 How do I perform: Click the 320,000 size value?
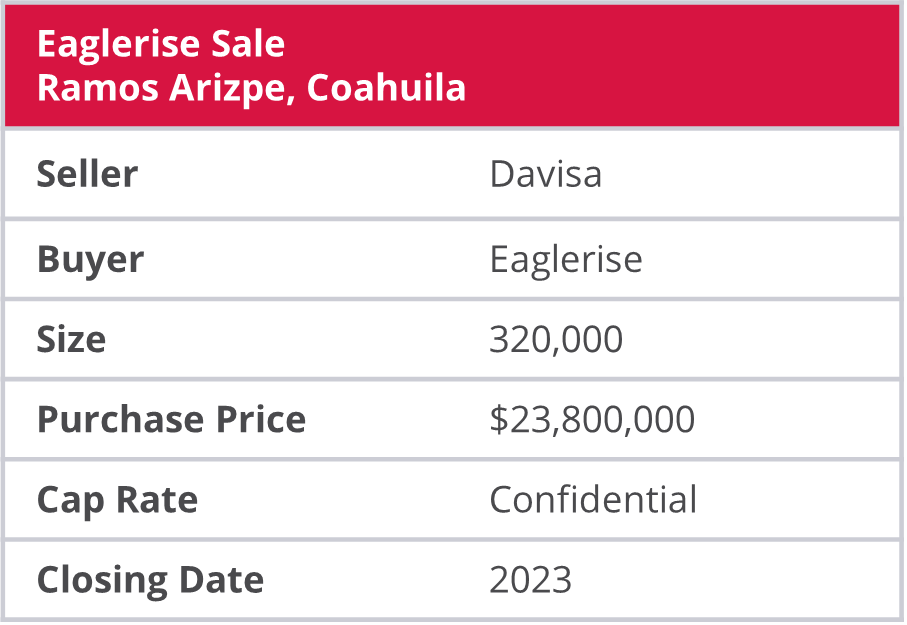[555, 339]
